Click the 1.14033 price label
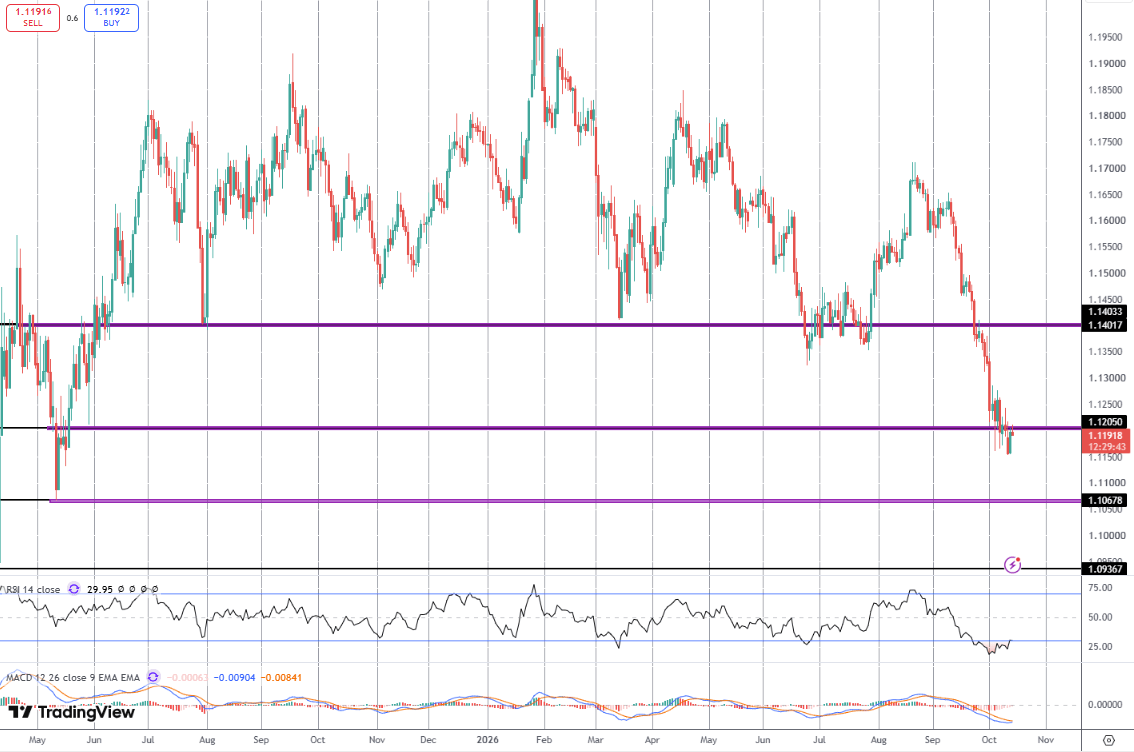This screenshot has height=752, width=1134. pyautogui.click(x=1104, y=312)
